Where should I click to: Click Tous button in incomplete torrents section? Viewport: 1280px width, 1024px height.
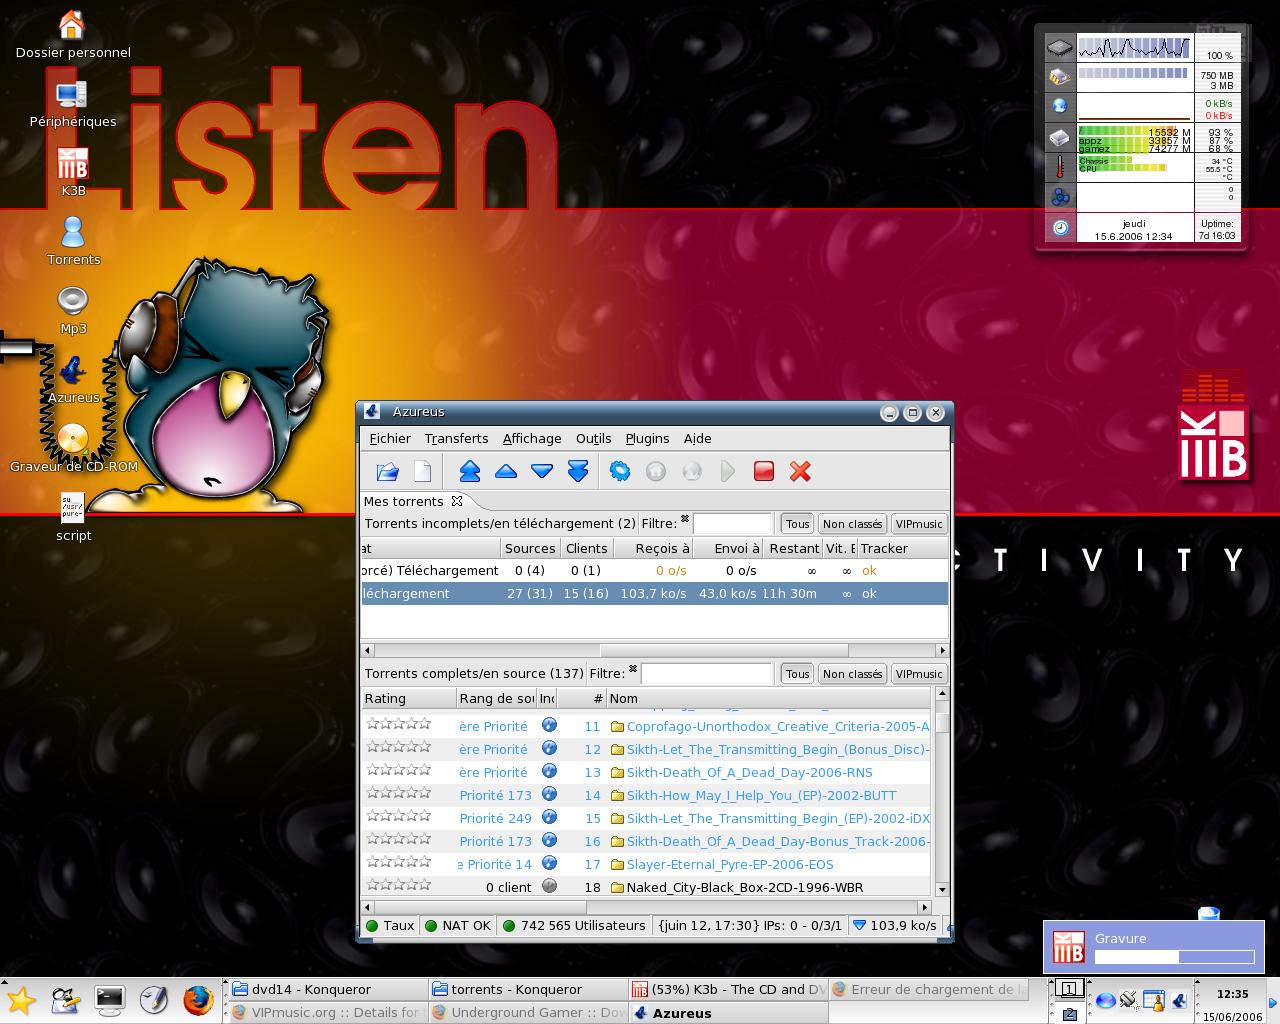[797, 524]
